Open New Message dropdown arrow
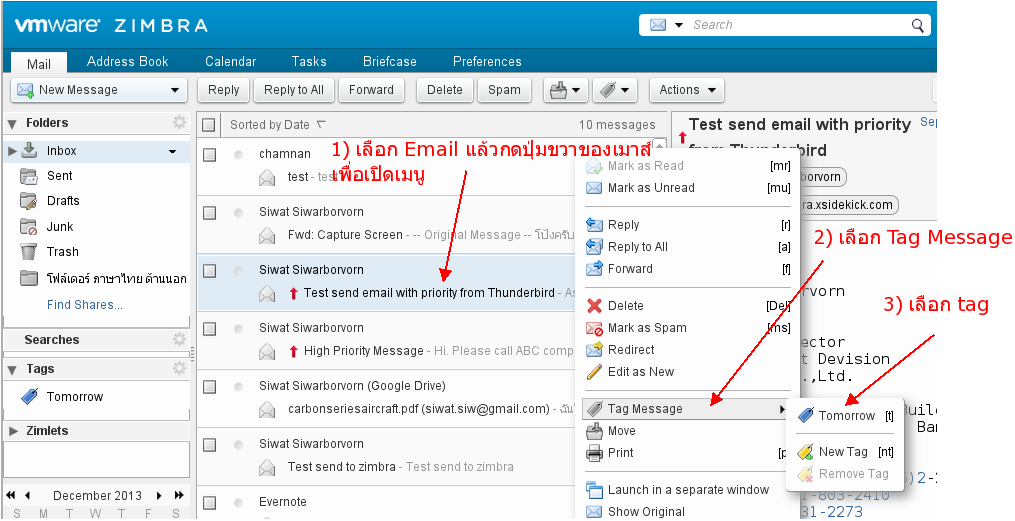 (x=175, y=91)
